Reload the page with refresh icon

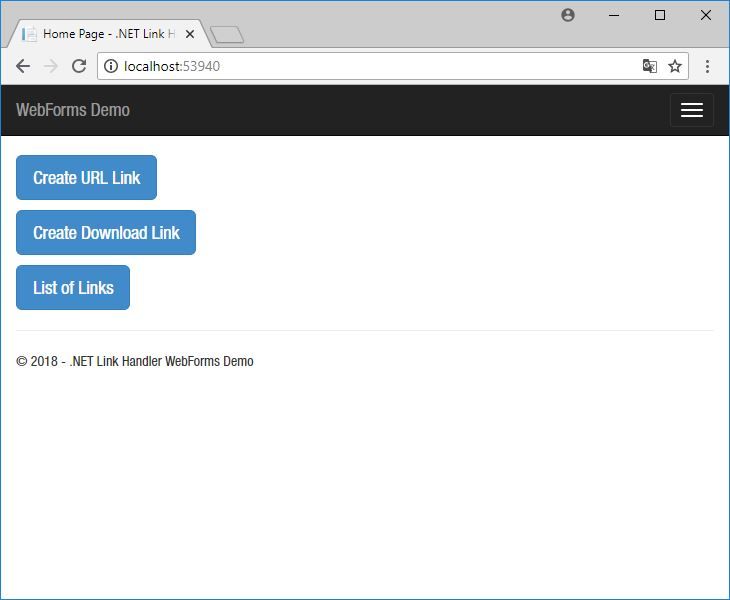(x=79, y=66)
